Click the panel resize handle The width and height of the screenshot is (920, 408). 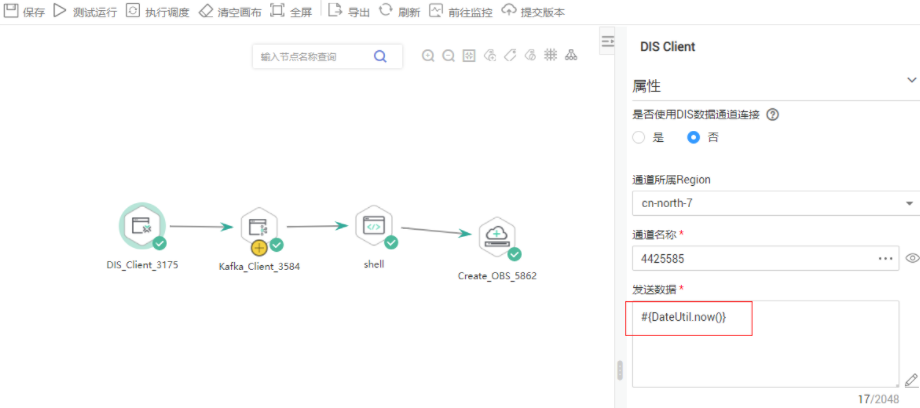tap(620, 370)
